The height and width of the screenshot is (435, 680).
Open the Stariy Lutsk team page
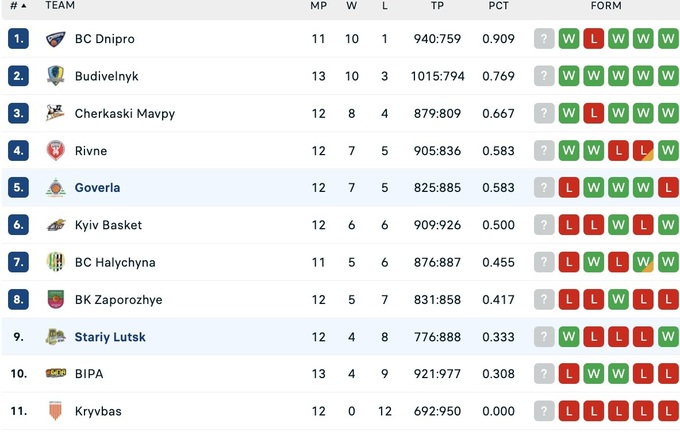coord(110,337)
